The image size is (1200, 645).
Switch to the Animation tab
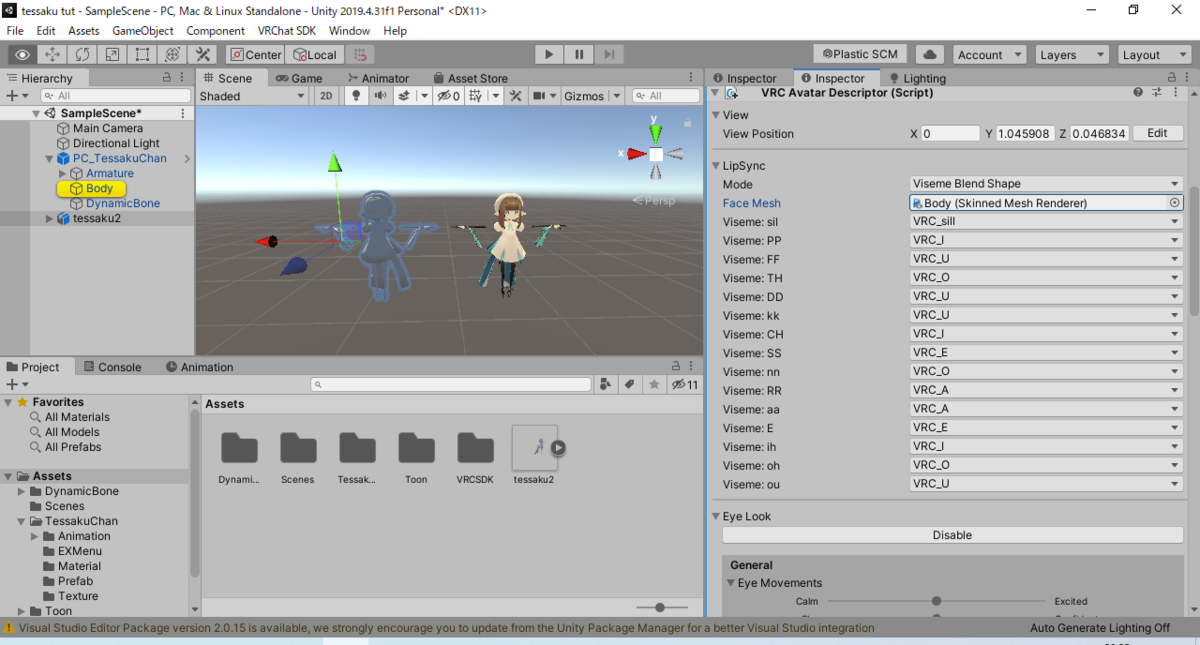200,367
